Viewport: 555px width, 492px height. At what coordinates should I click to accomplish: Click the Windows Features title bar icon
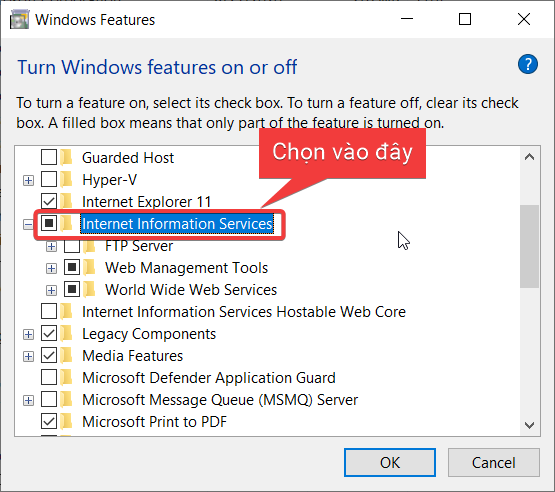(x=19, y=19)
